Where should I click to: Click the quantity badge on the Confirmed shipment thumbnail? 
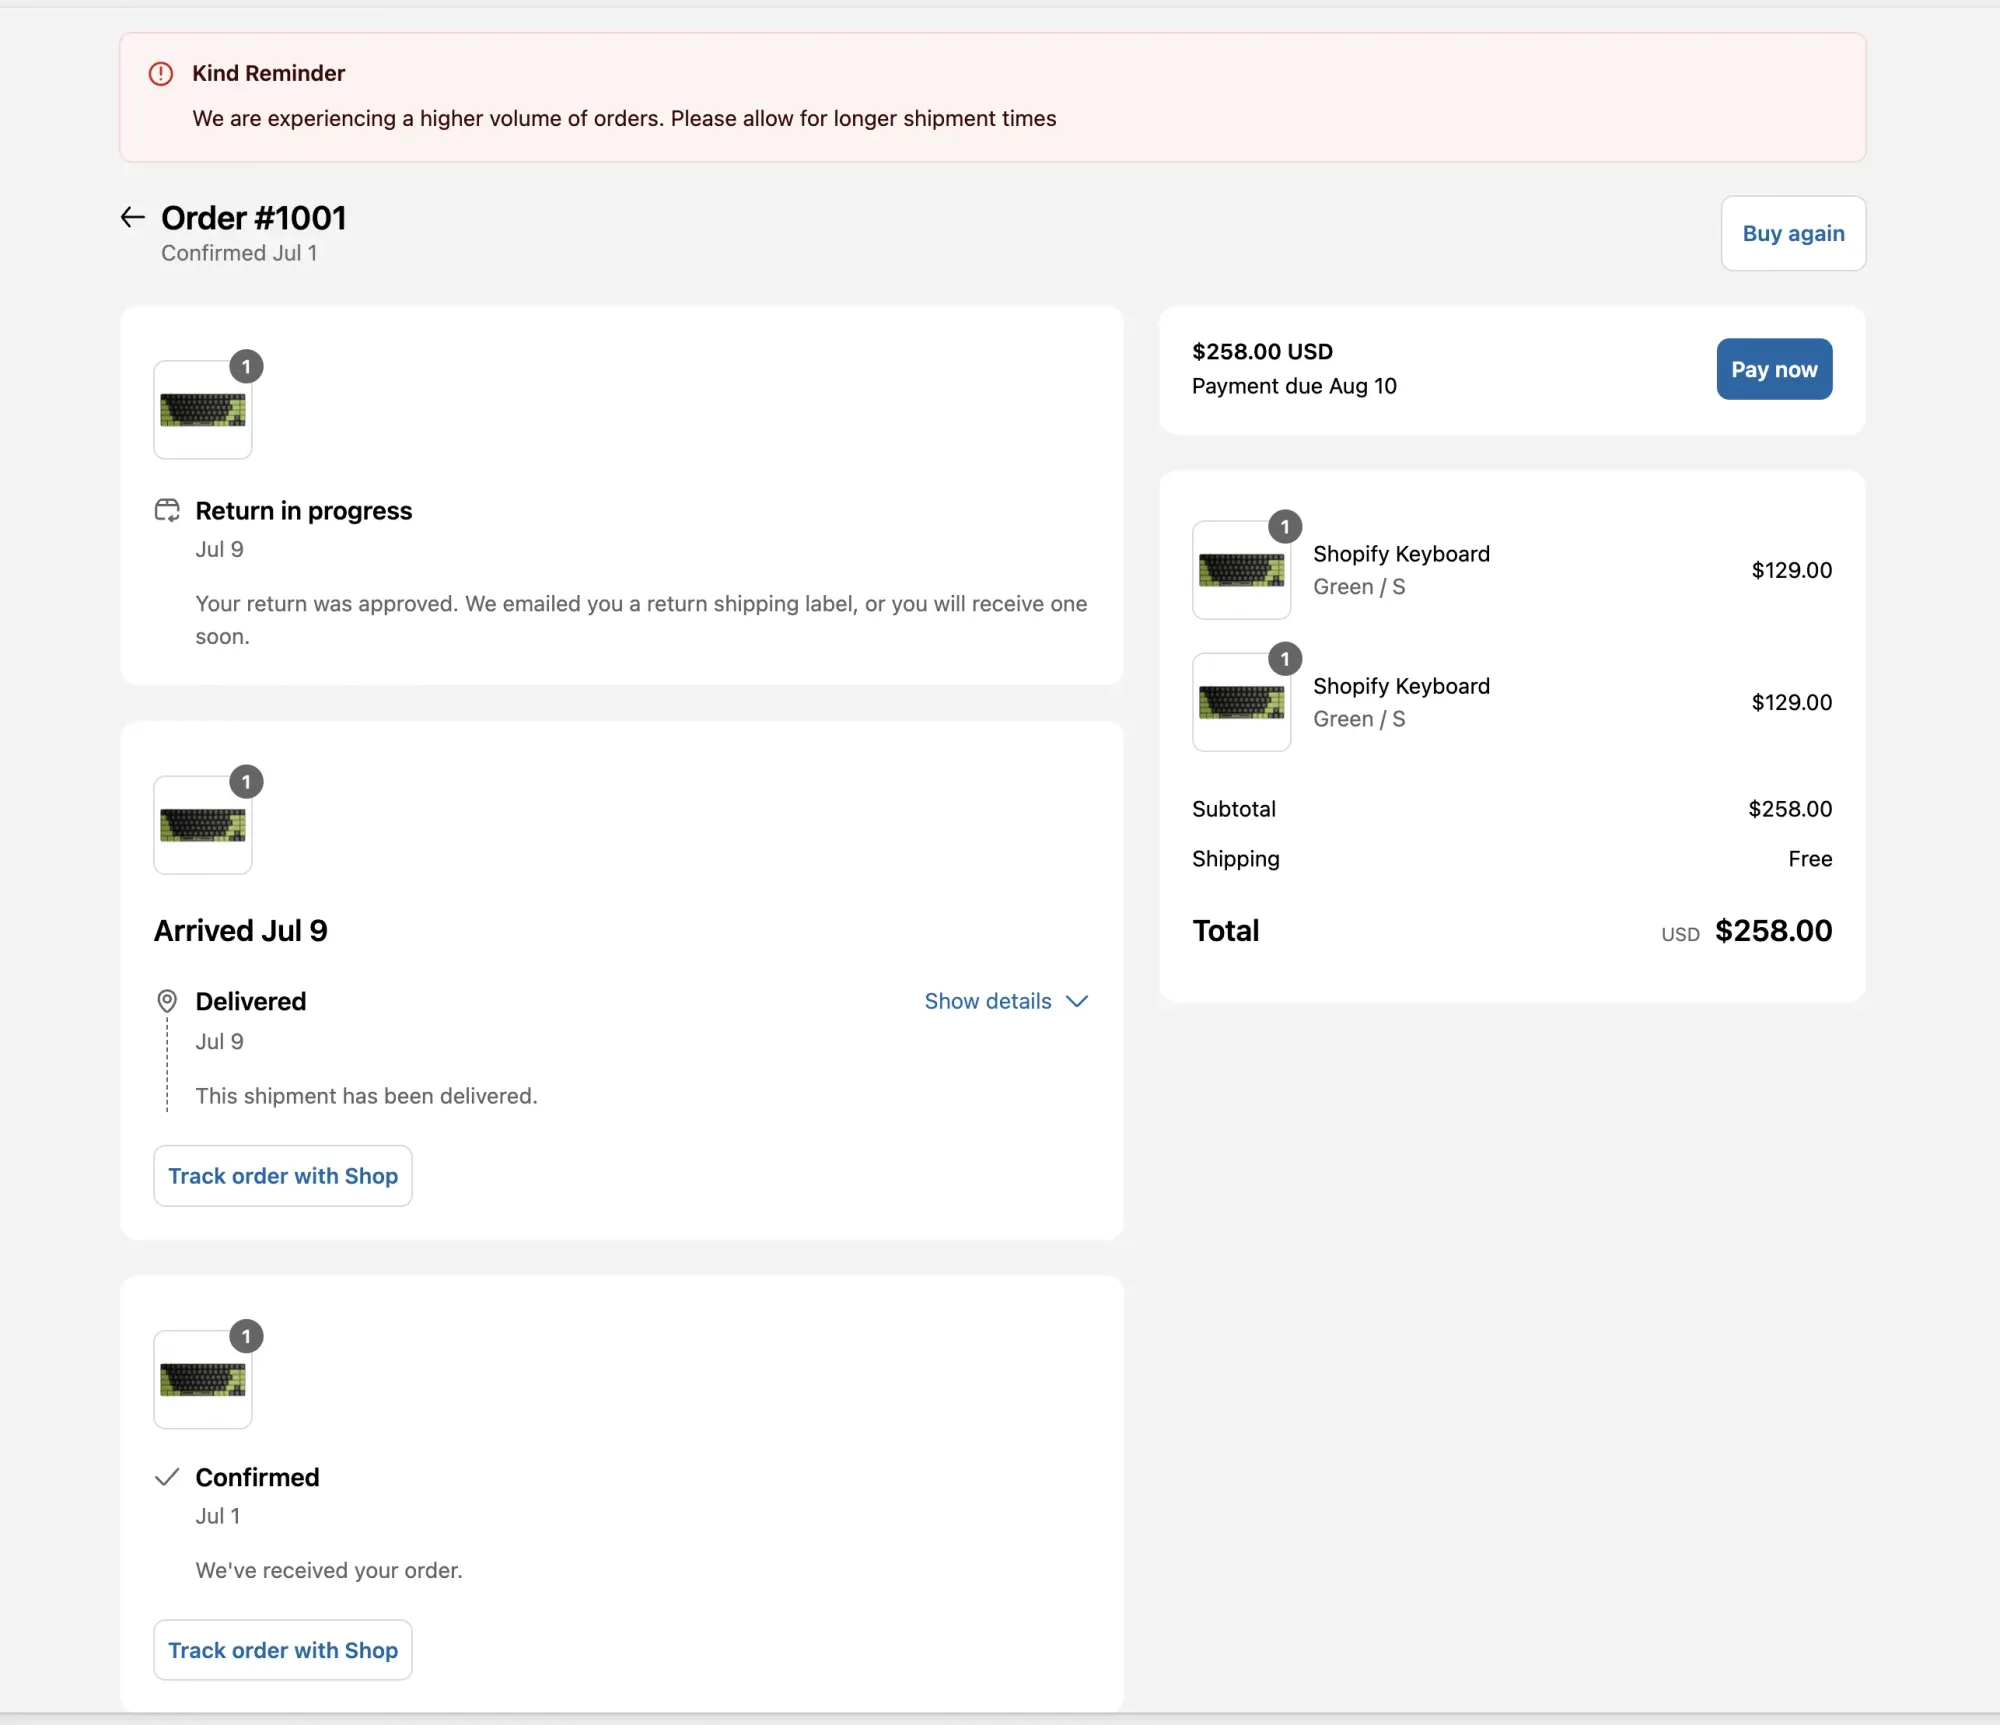pyautogui.click(x=246, y=1336)
